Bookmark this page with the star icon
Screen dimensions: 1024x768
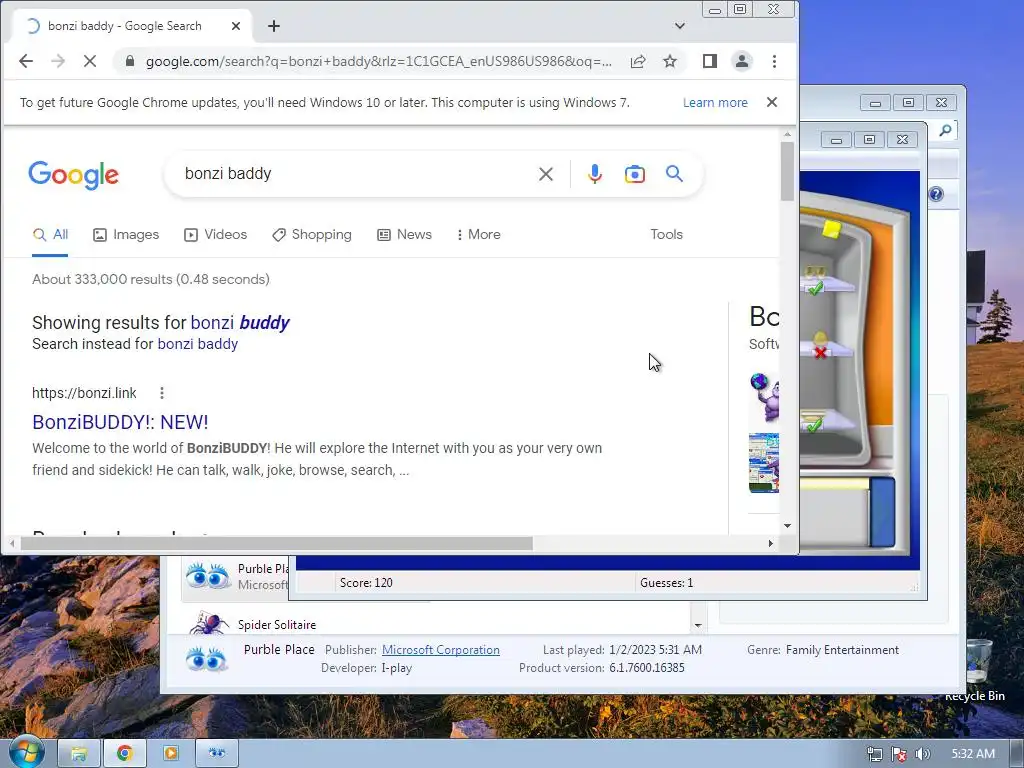point(669,61)
